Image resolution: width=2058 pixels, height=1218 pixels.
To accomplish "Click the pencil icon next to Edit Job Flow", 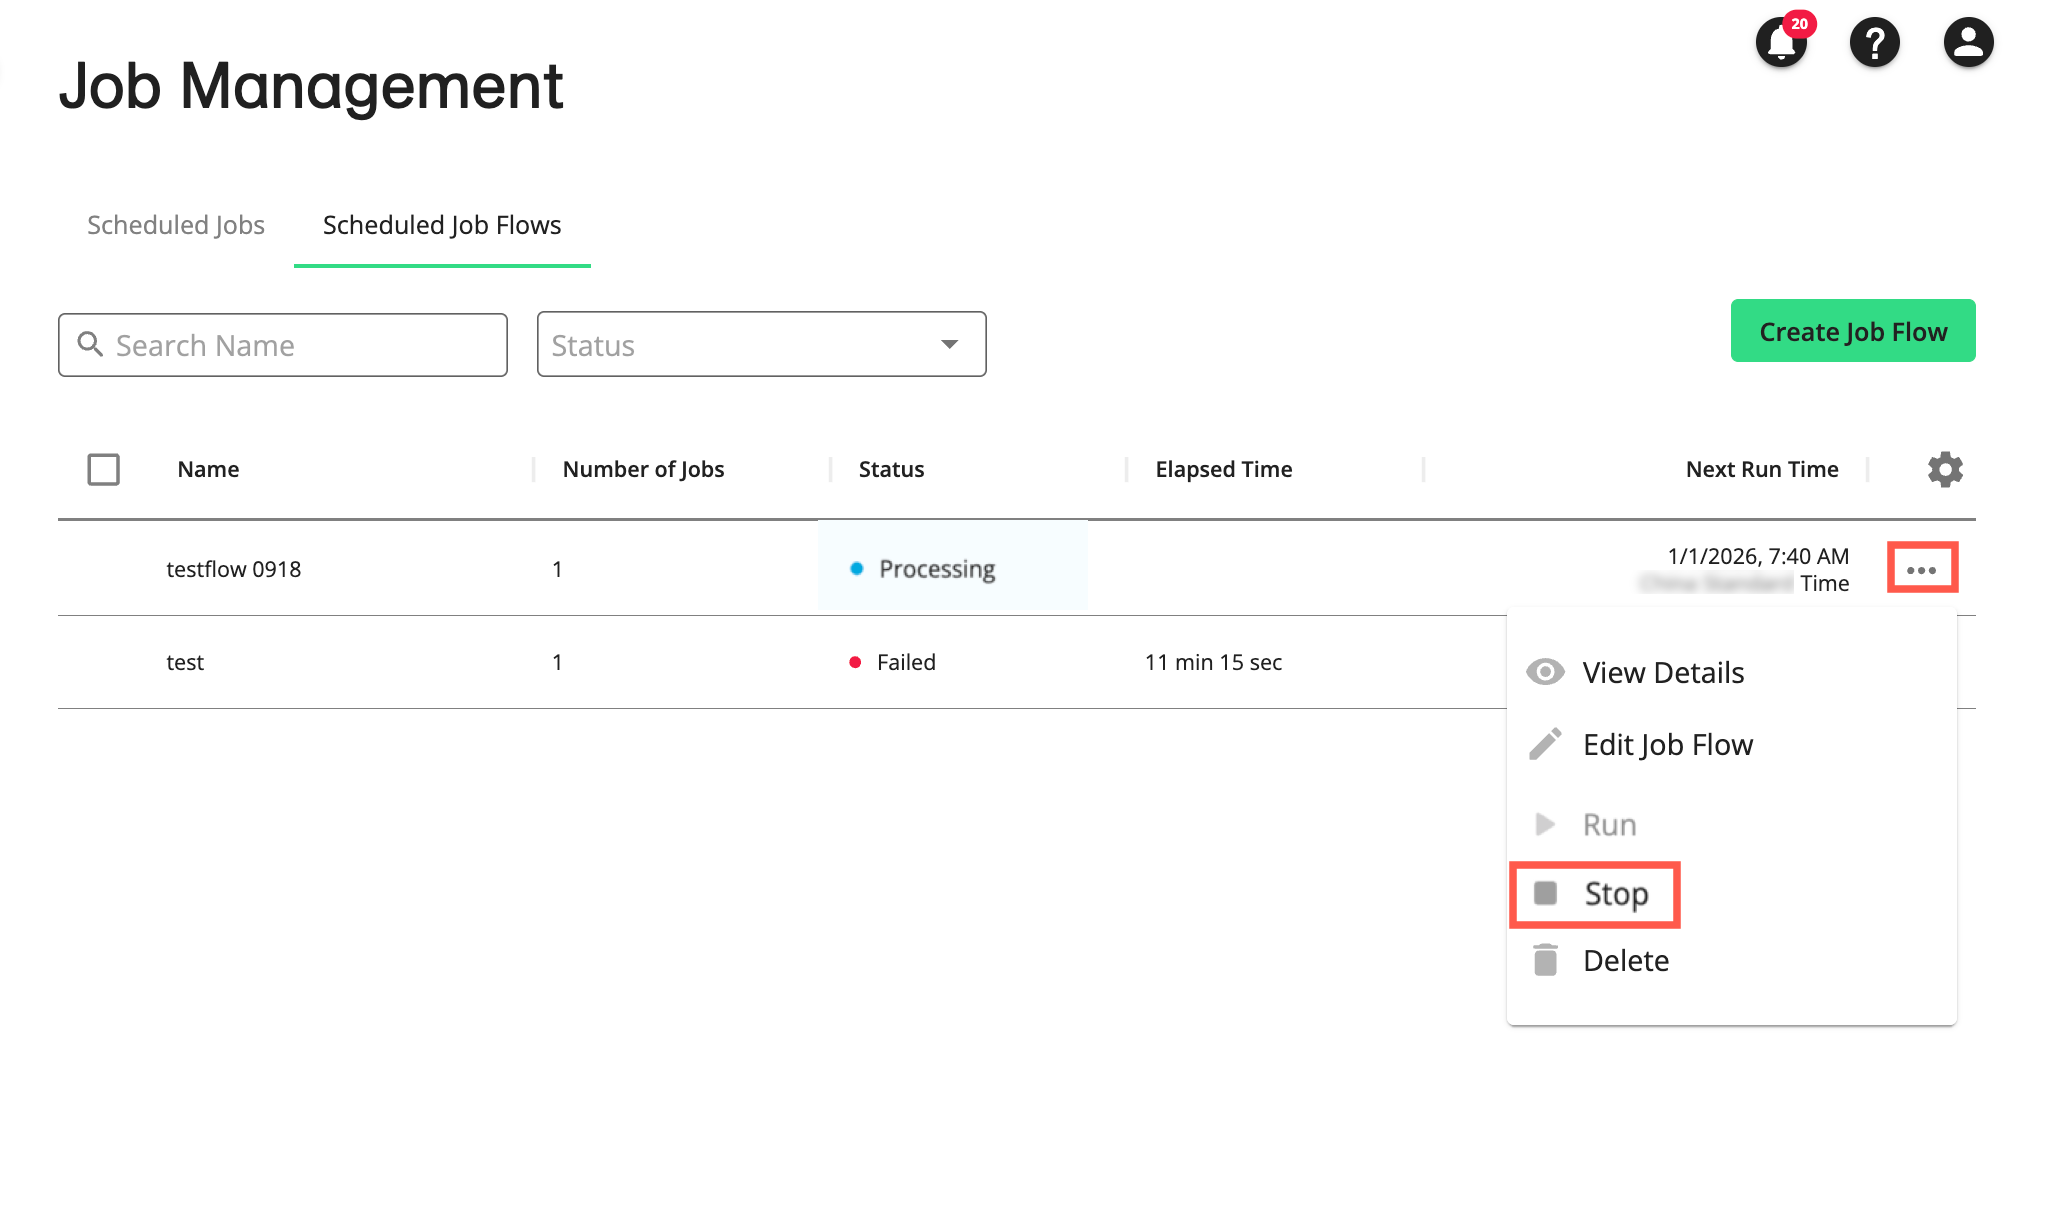I will pos(1545,744).
